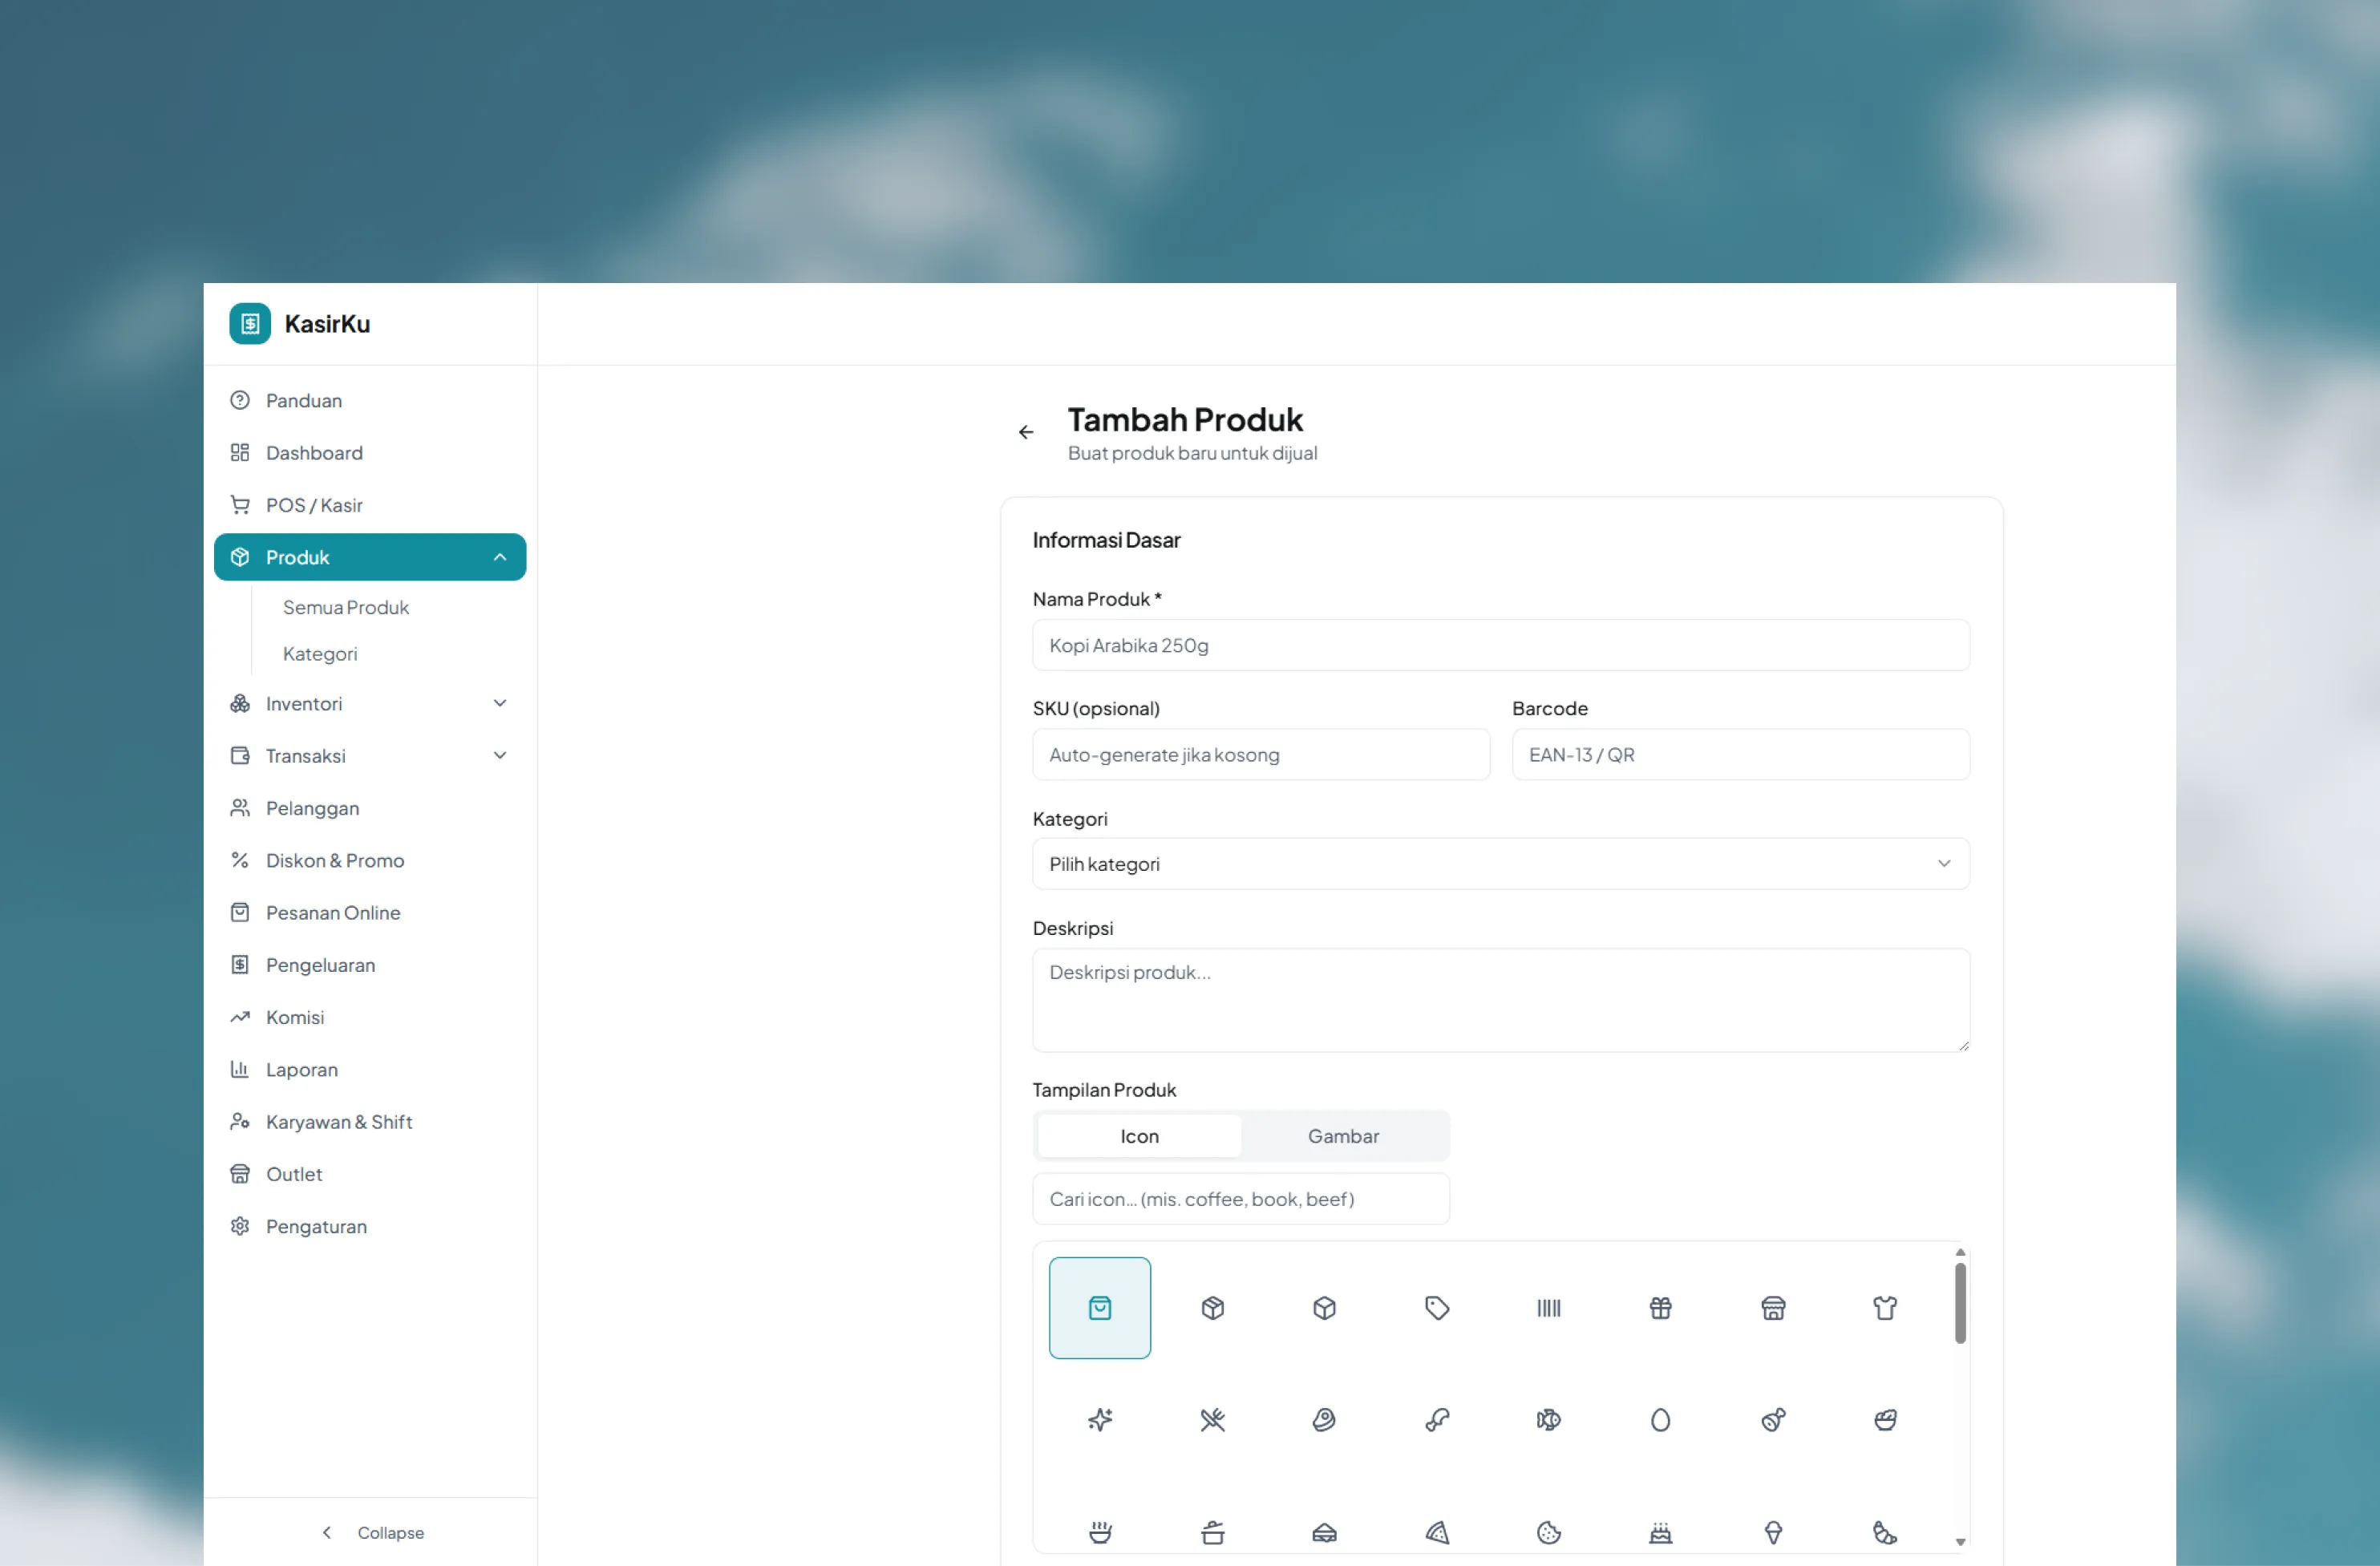2380x1566 pixels.
Task: Select the drumstick product icon
Action: coord(1436,1419)
